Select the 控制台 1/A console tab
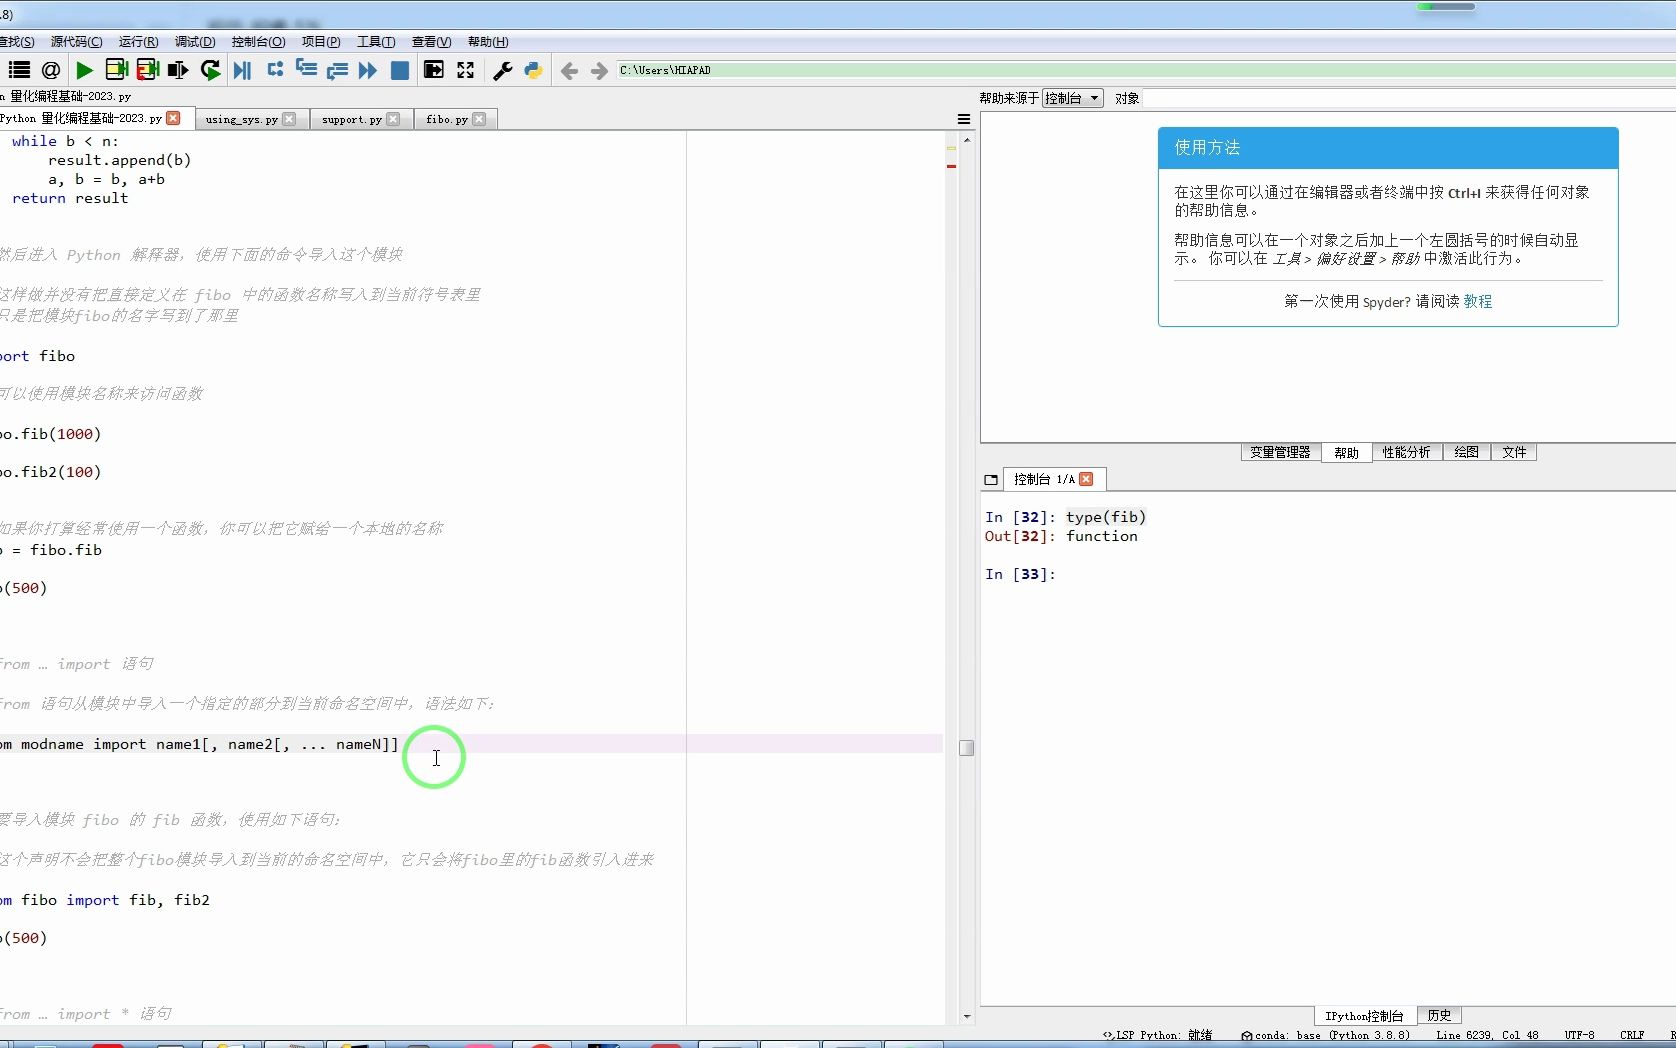Viewport: 1676px width, 1048px height. tap(1044, 479)
